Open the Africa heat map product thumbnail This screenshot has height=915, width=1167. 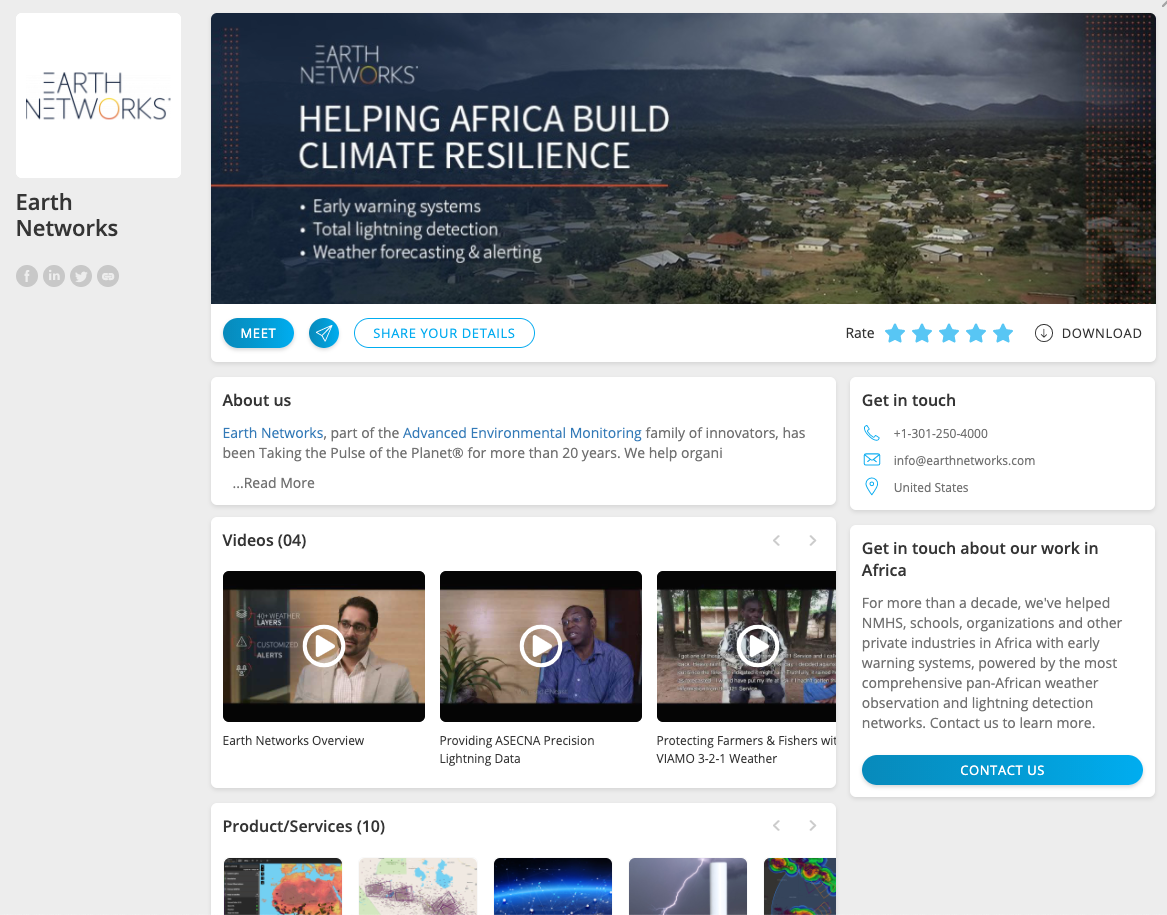[x=283, y=886]
